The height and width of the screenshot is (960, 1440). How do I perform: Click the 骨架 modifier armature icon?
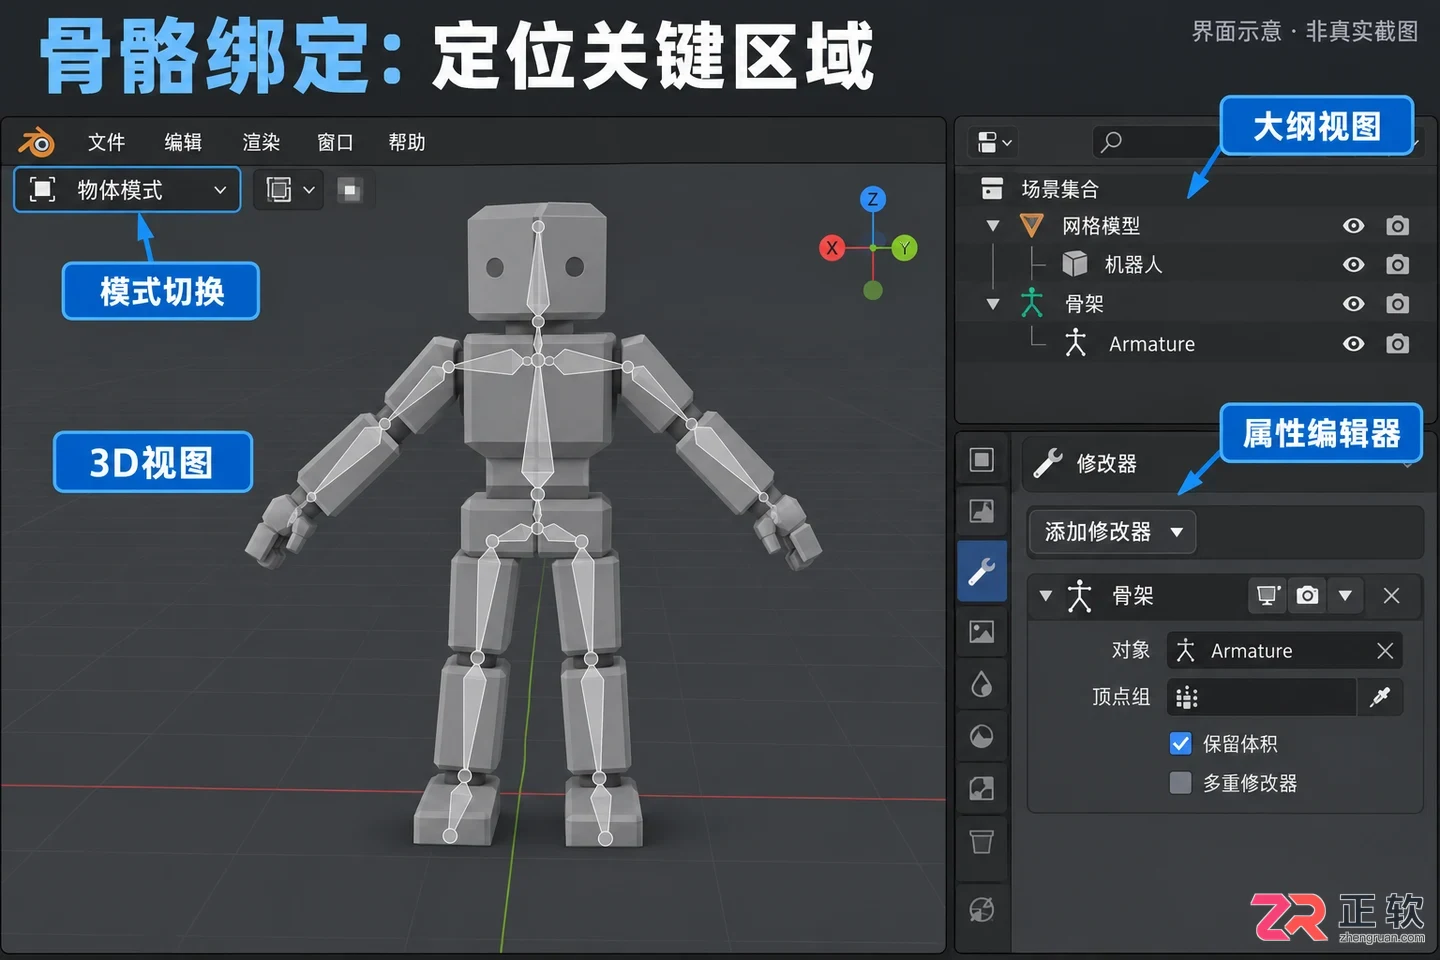point(1080,596)
